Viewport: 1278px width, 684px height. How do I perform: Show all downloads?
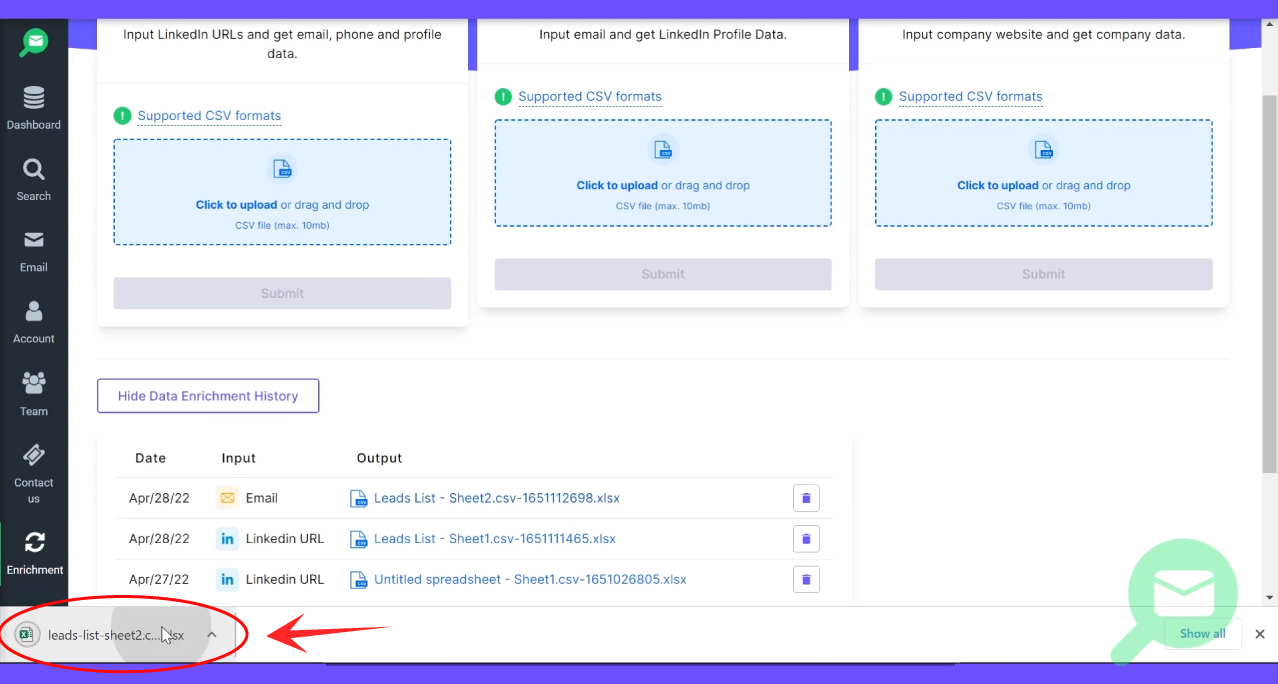click(1202, 634)
